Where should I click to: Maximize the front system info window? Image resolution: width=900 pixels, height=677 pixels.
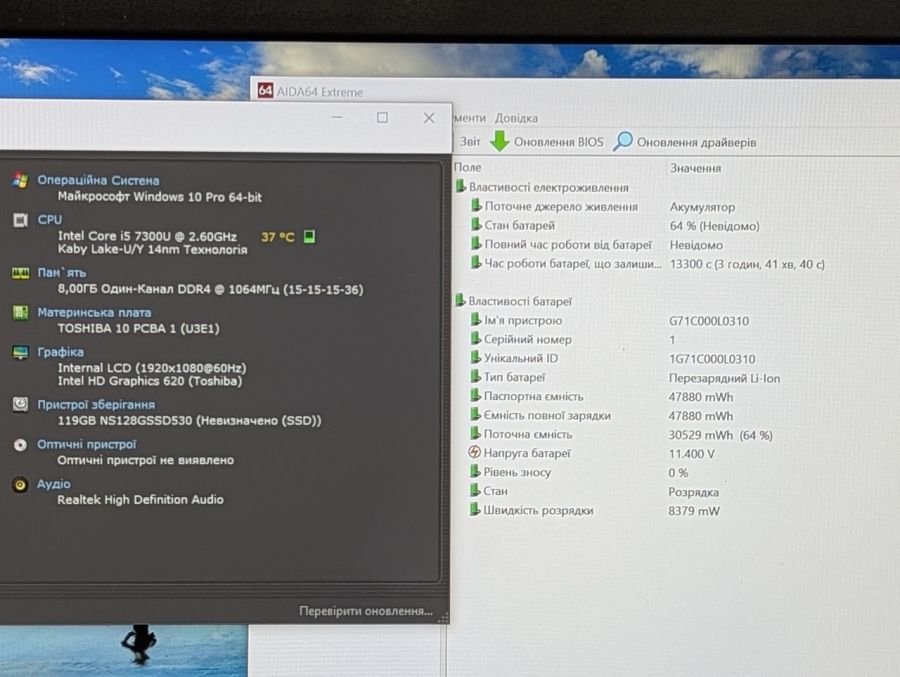coord(382,118)
